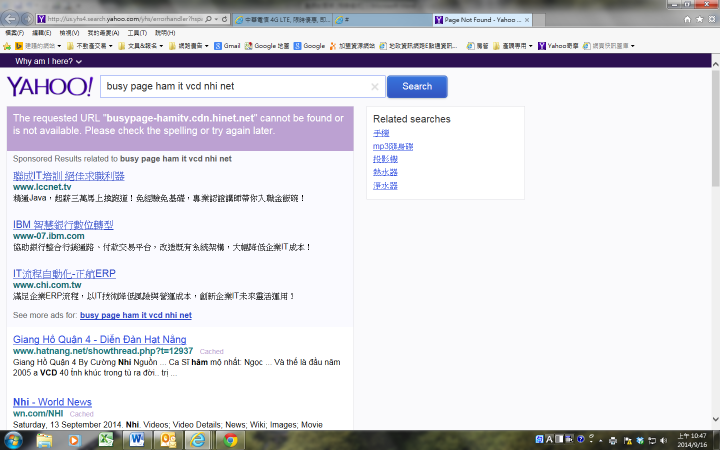Clear search box with X icon
This screenshot has width=720, height=450.
point(375,86)
